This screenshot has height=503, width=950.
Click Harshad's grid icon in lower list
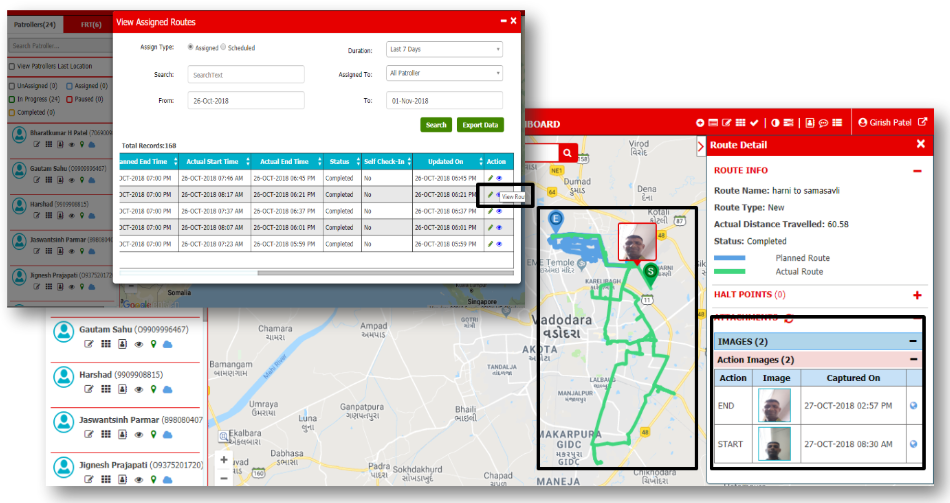pos(106,389)
